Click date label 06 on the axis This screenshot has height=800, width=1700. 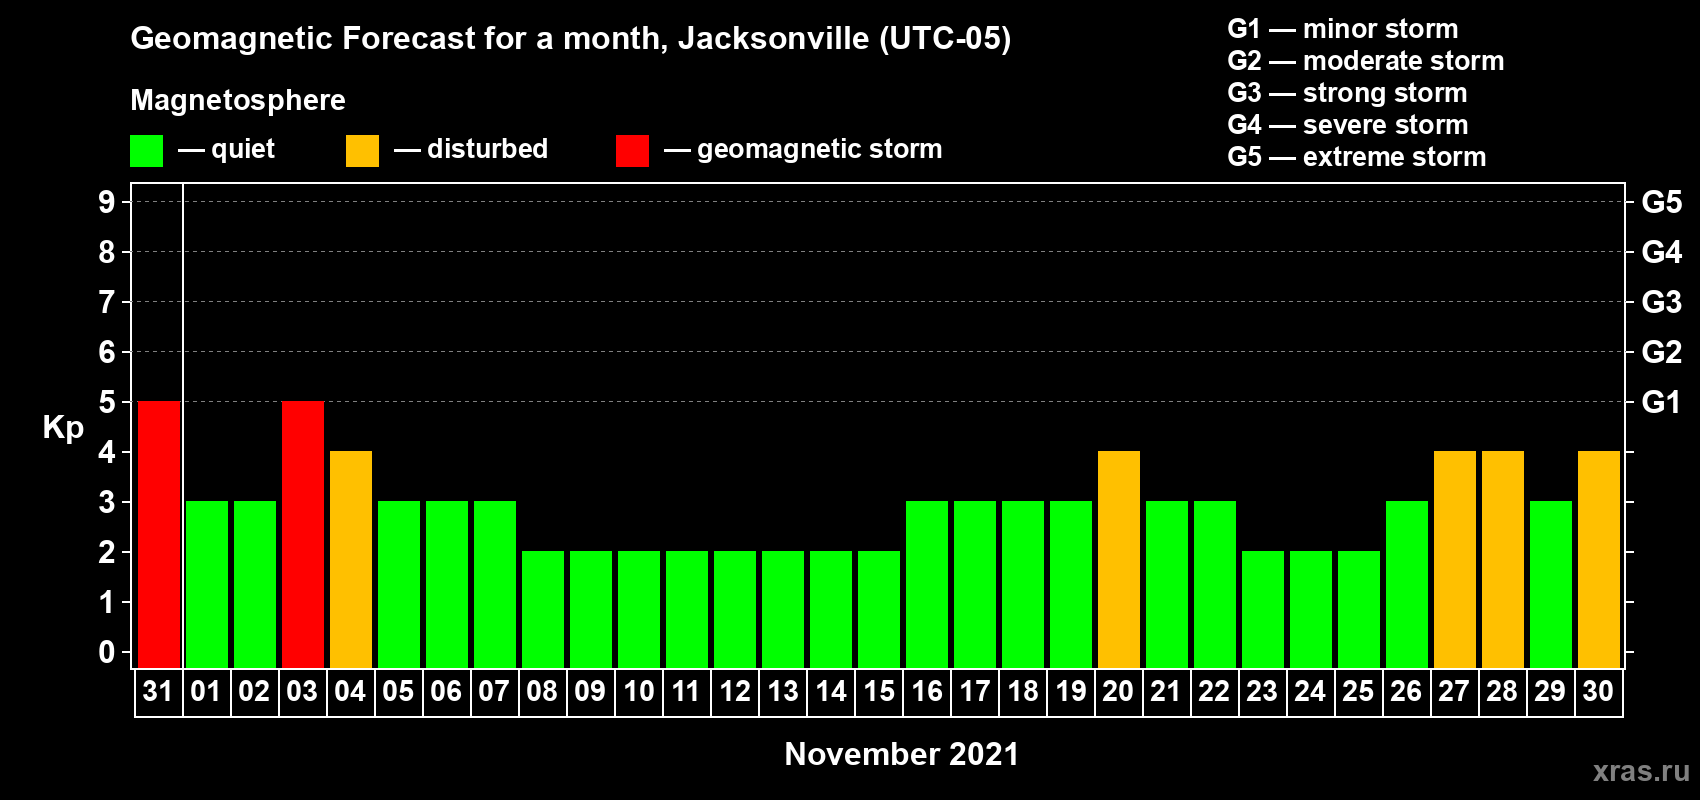point(446,691)
